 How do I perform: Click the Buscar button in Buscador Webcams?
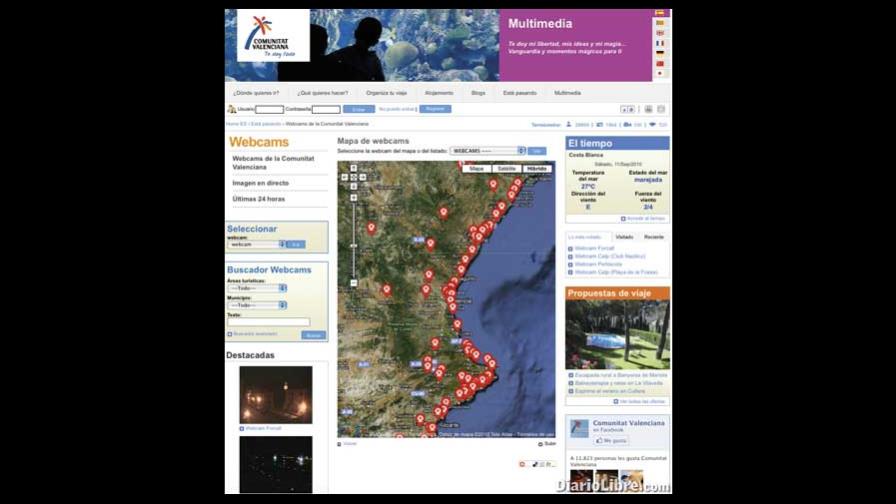[x=313, y=335]
